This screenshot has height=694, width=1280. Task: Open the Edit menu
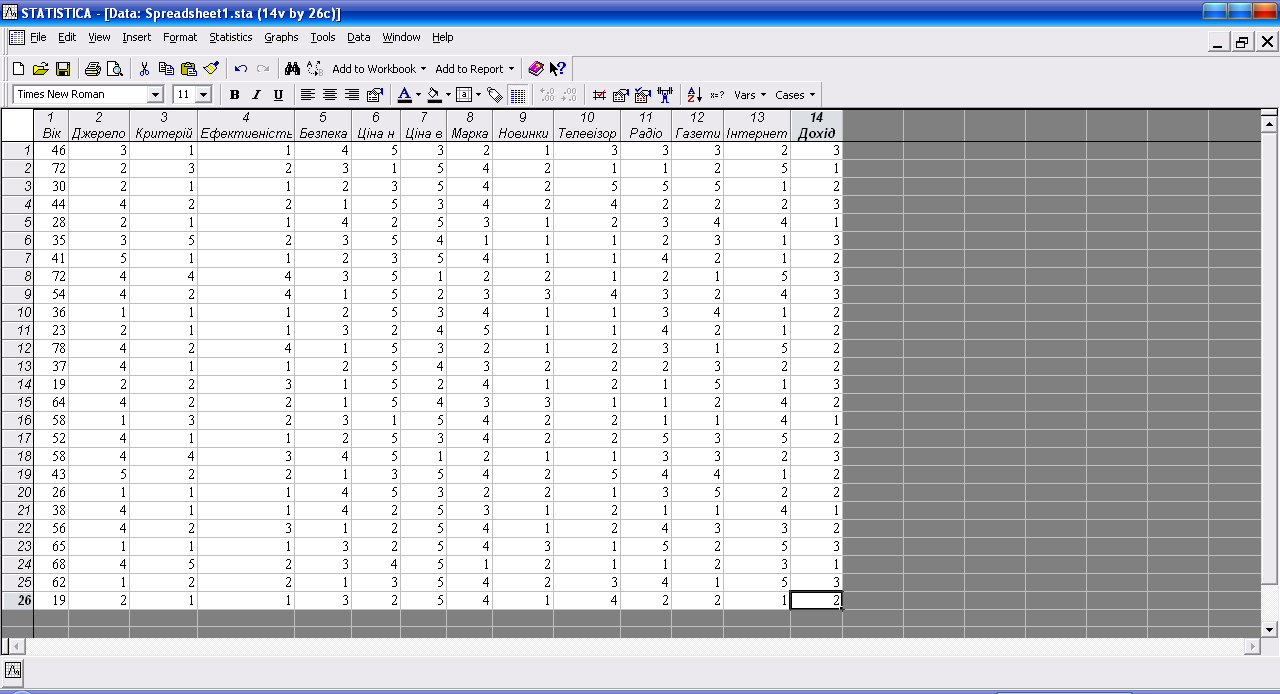coord(67,37)
